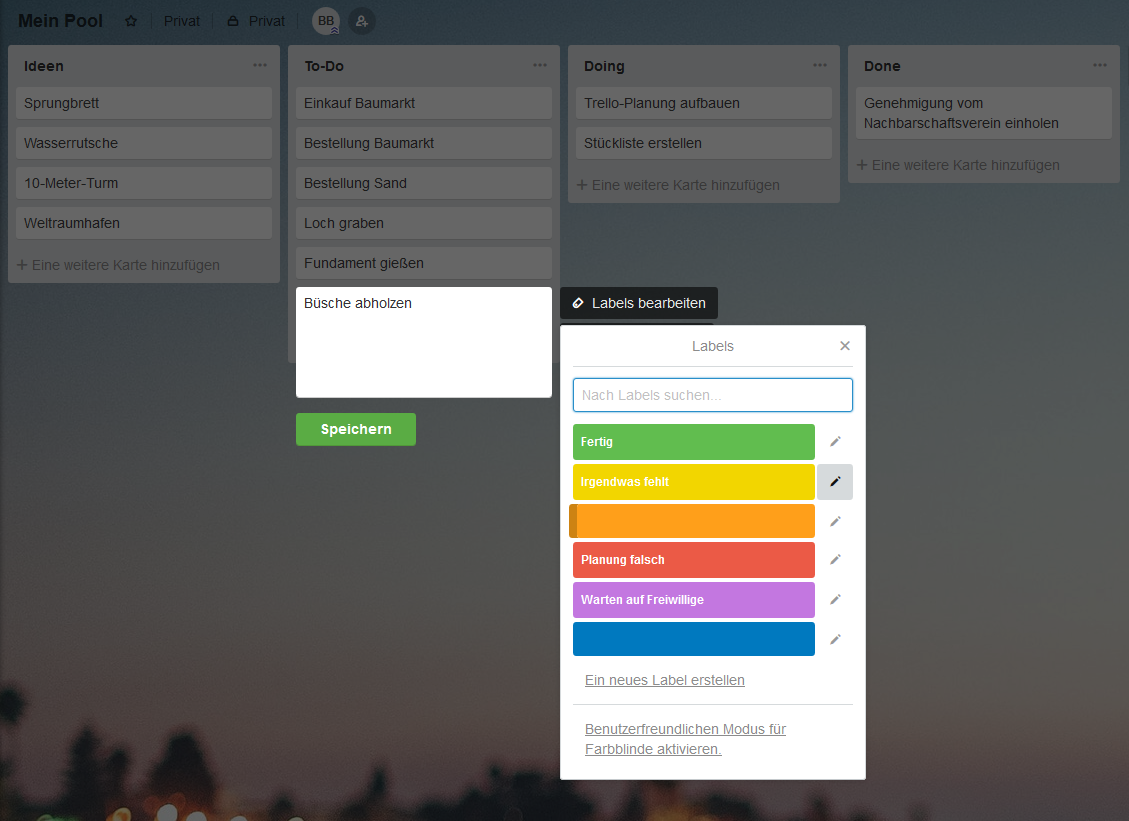
Task: Click the Labels bearbeiten menu item
Action: (639, 303)
